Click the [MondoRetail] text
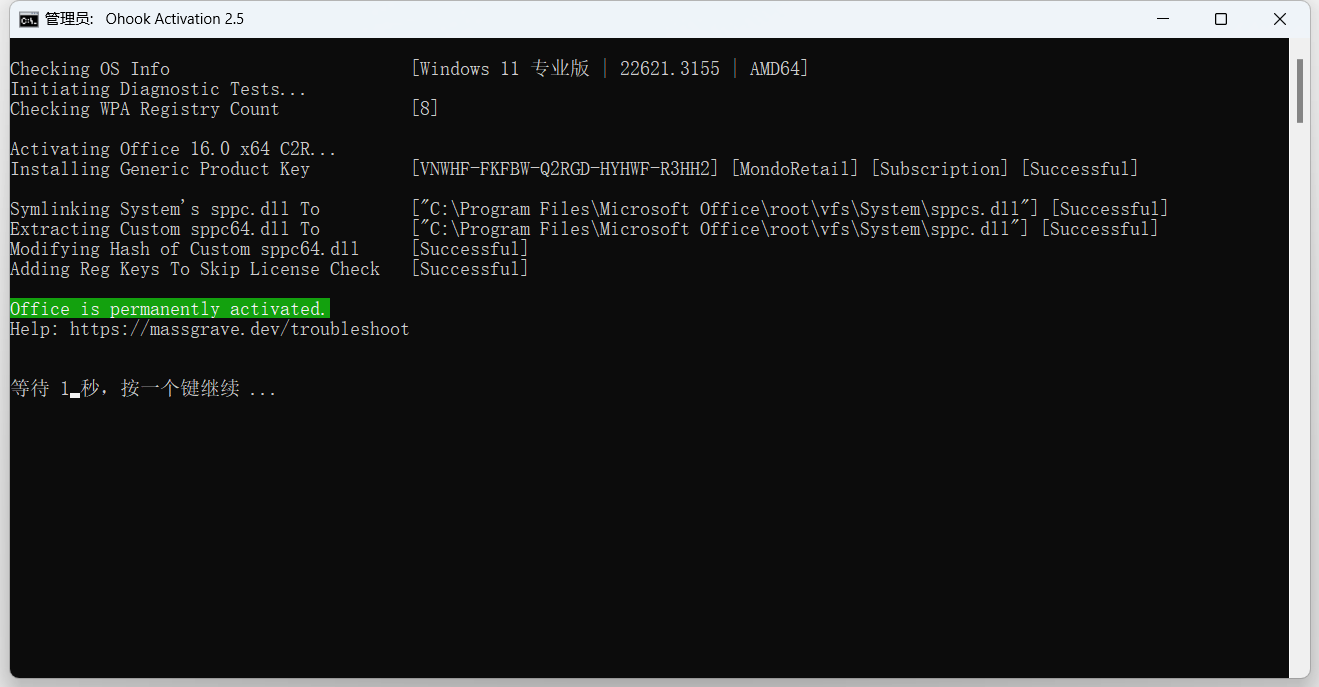This screenshot has width=1319, height=687. [x=795, y=169]
